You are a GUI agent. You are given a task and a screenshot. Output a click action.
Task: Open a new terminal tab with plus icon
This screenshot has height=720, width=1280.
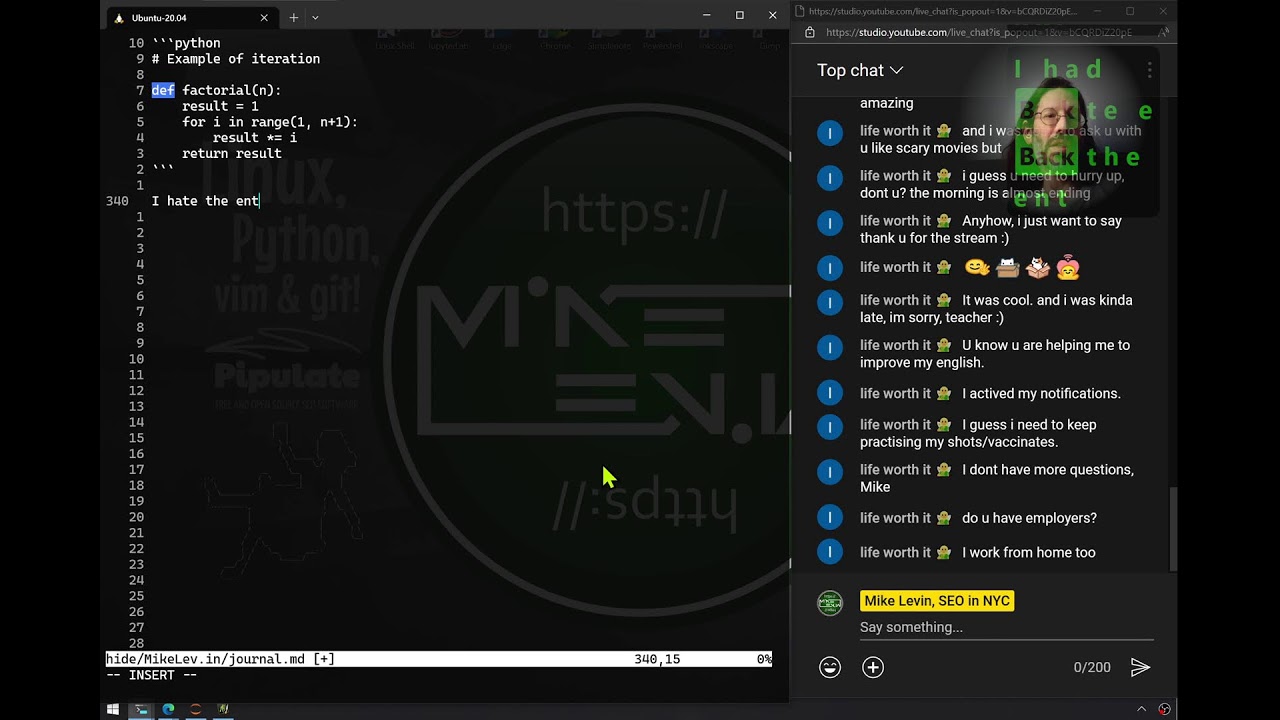tap(294, 17)
